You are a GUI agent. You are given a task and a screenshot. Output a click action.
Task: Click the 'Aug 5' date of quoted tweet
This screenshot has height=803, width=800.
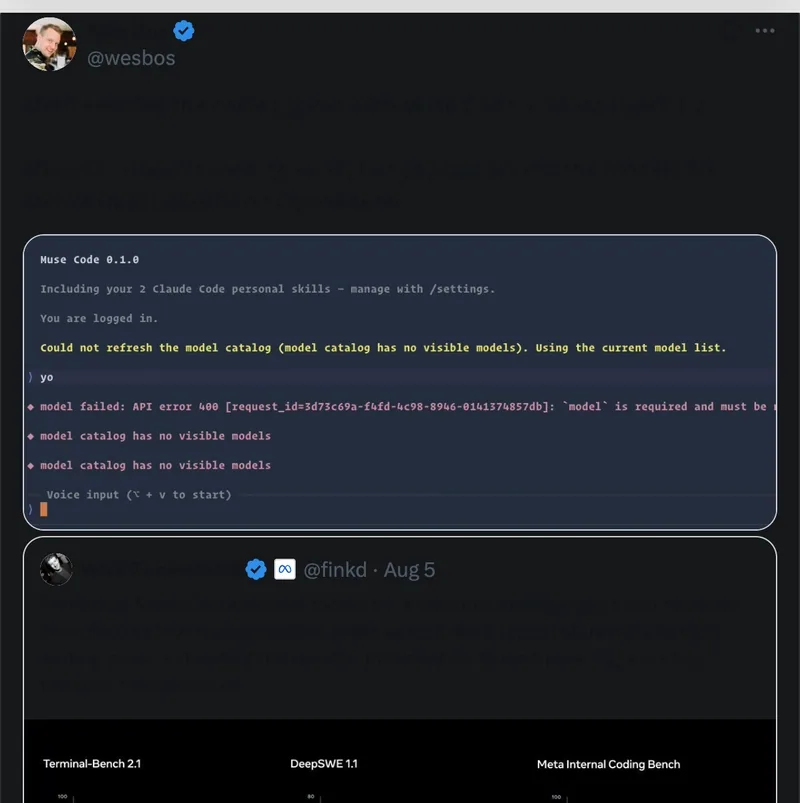pos(409,570)
